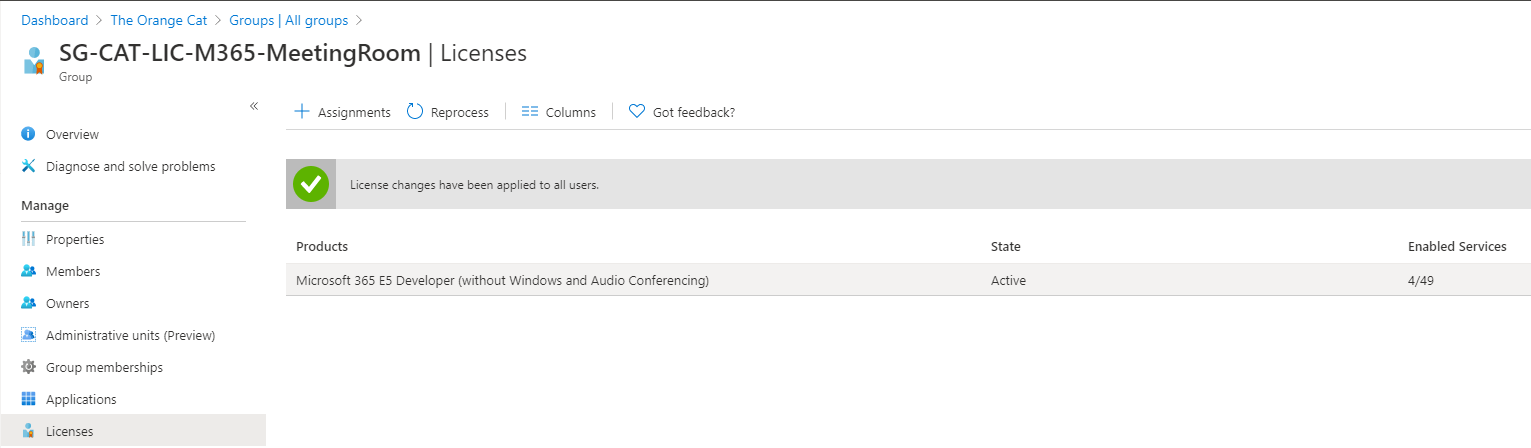Open Groups | All groups breadcrumb

point(289,20)
